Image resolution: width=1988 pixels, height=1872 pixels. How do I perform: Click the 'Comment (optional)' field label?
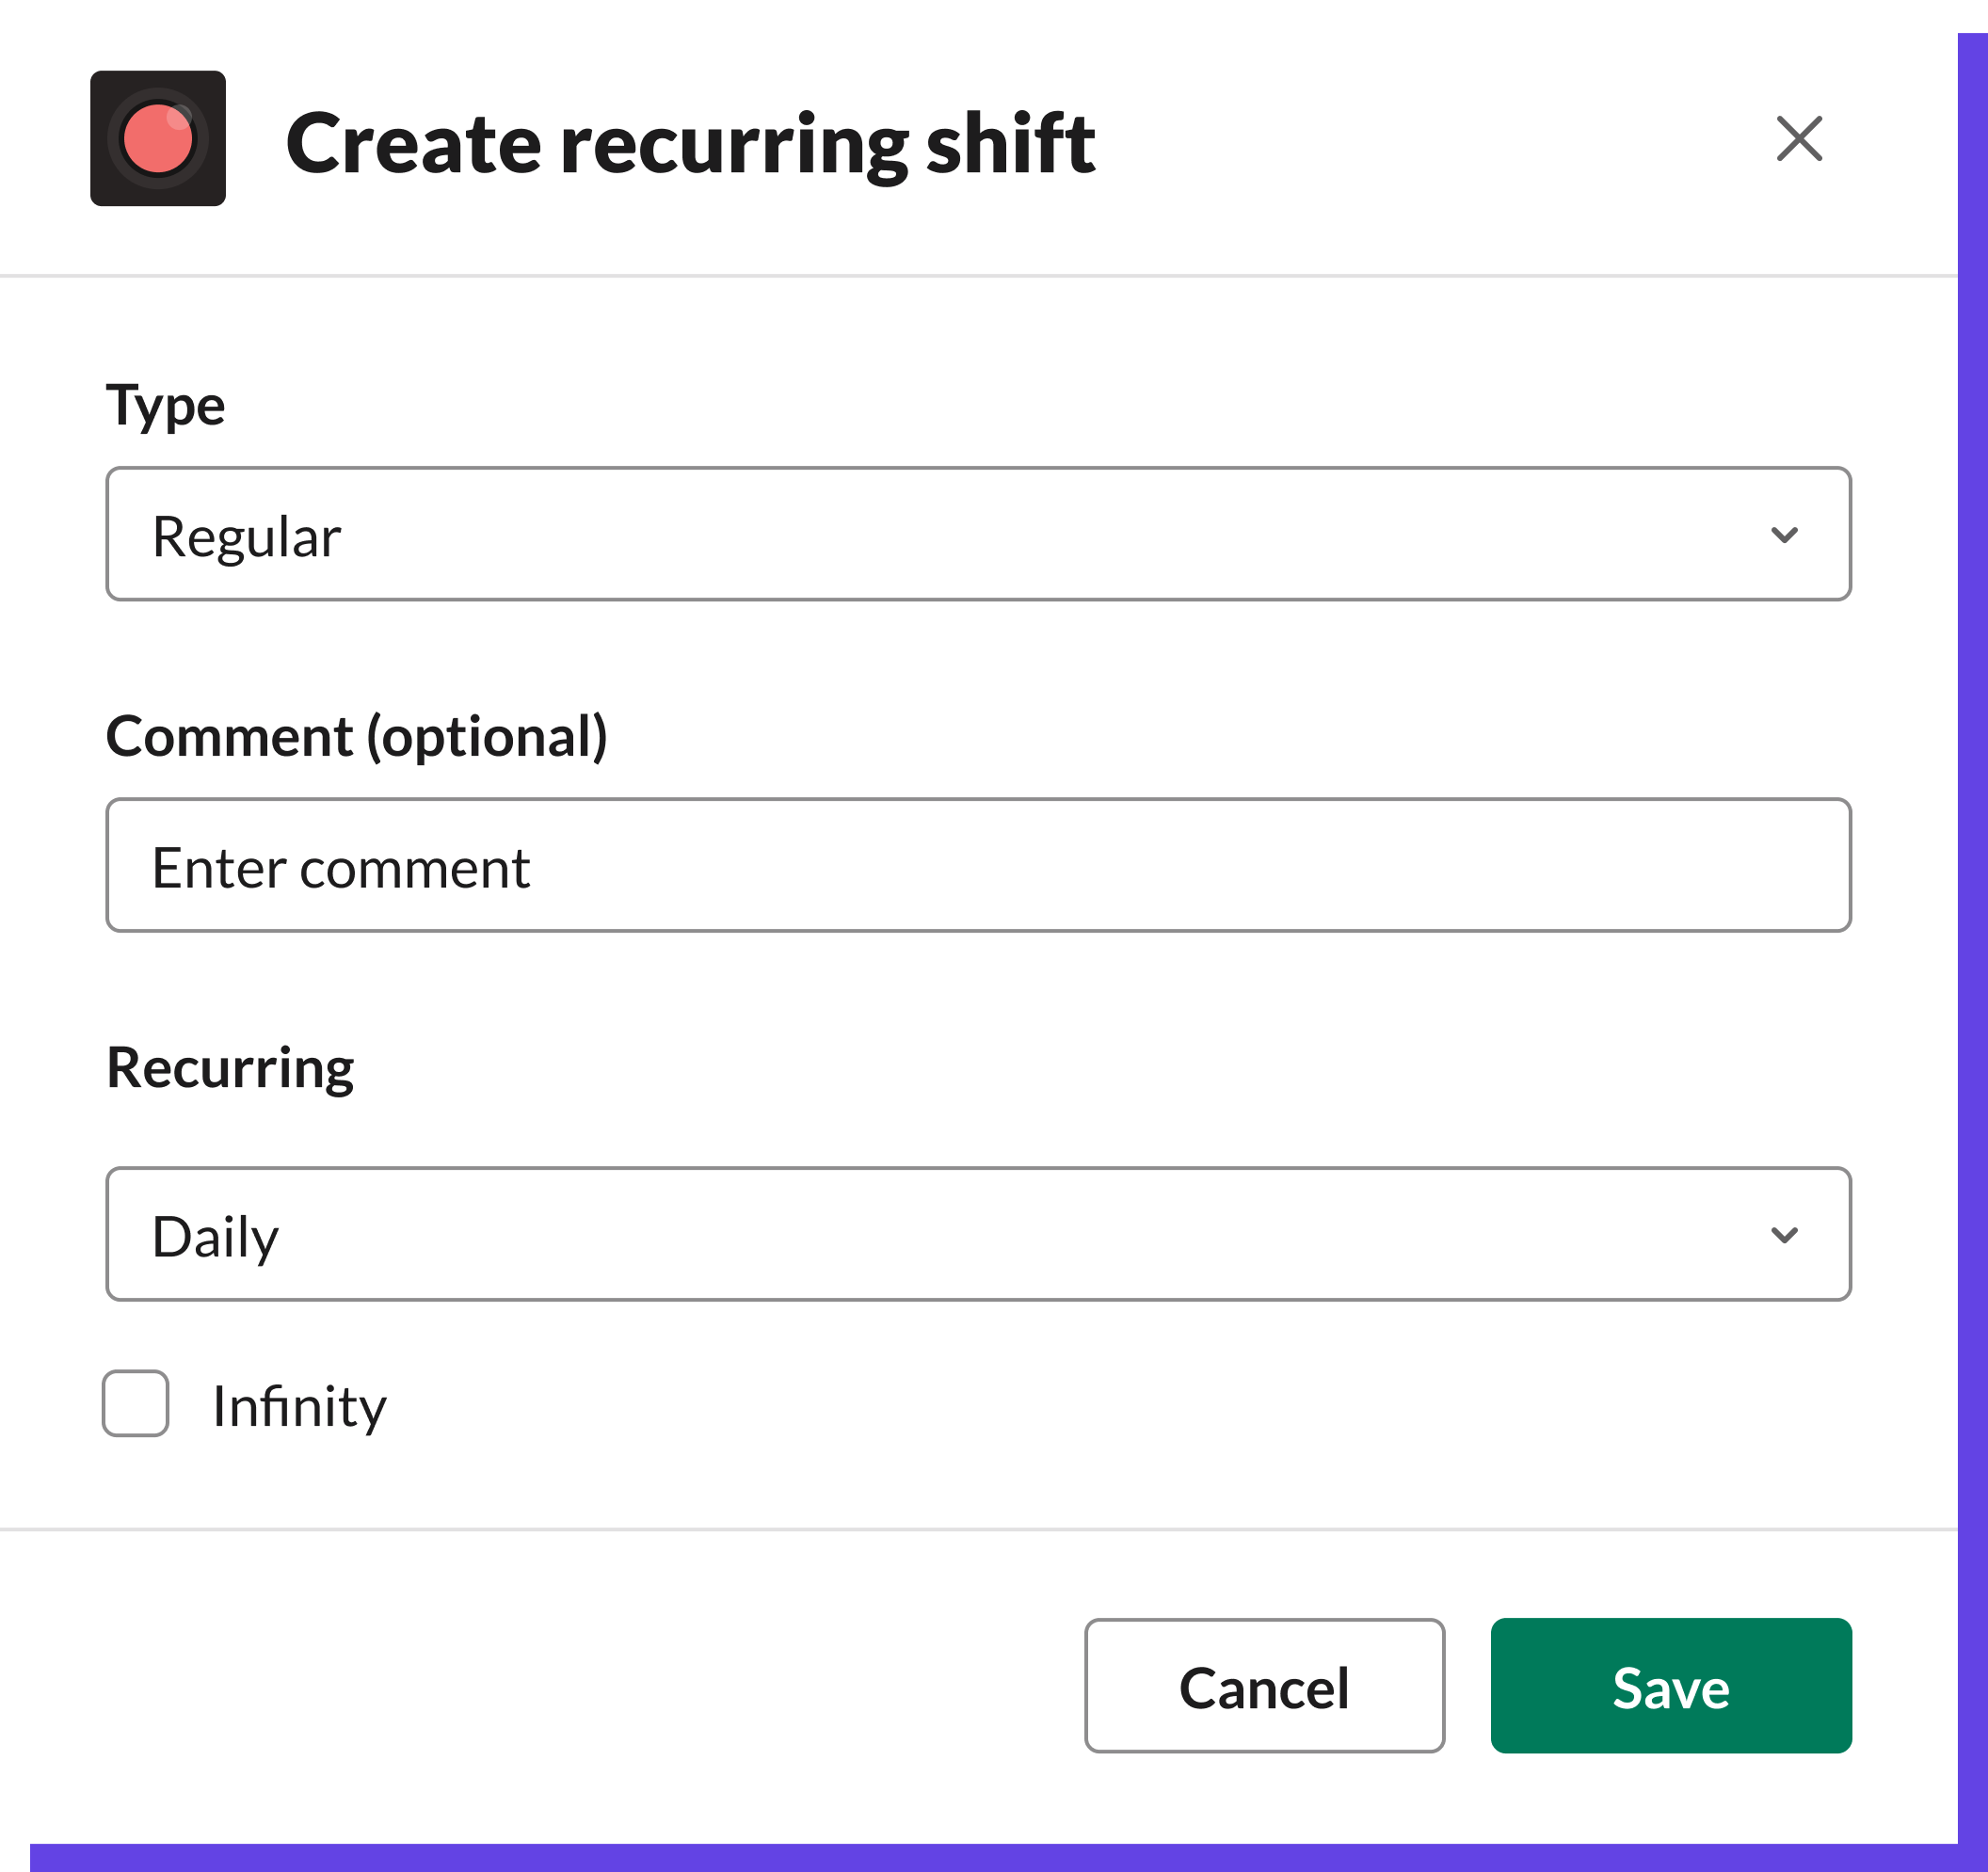click(x=356, y=737)
